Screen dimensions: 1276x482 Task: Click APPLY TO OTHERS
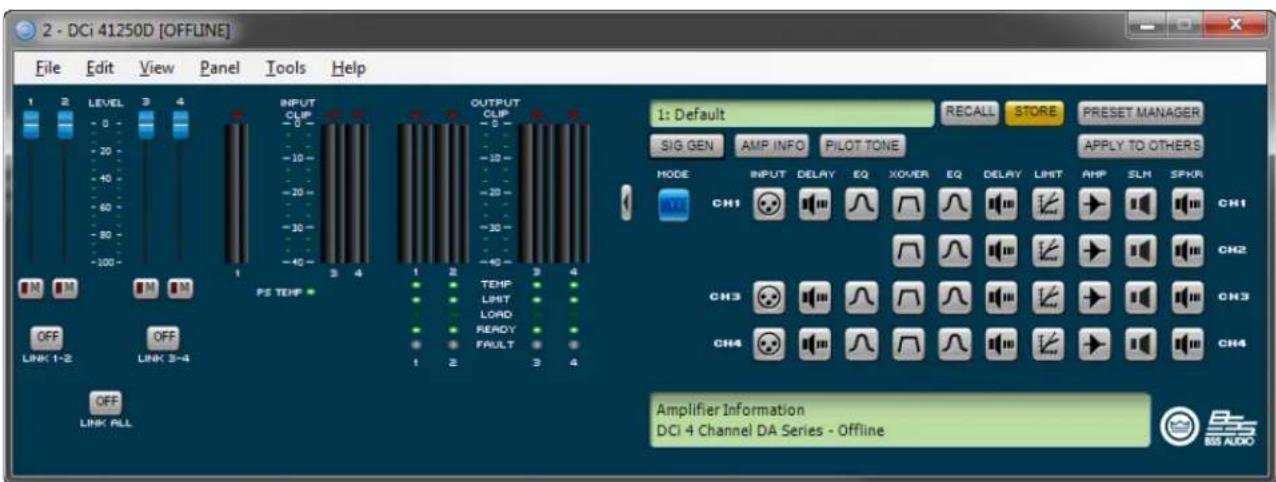coord(1141,146)
